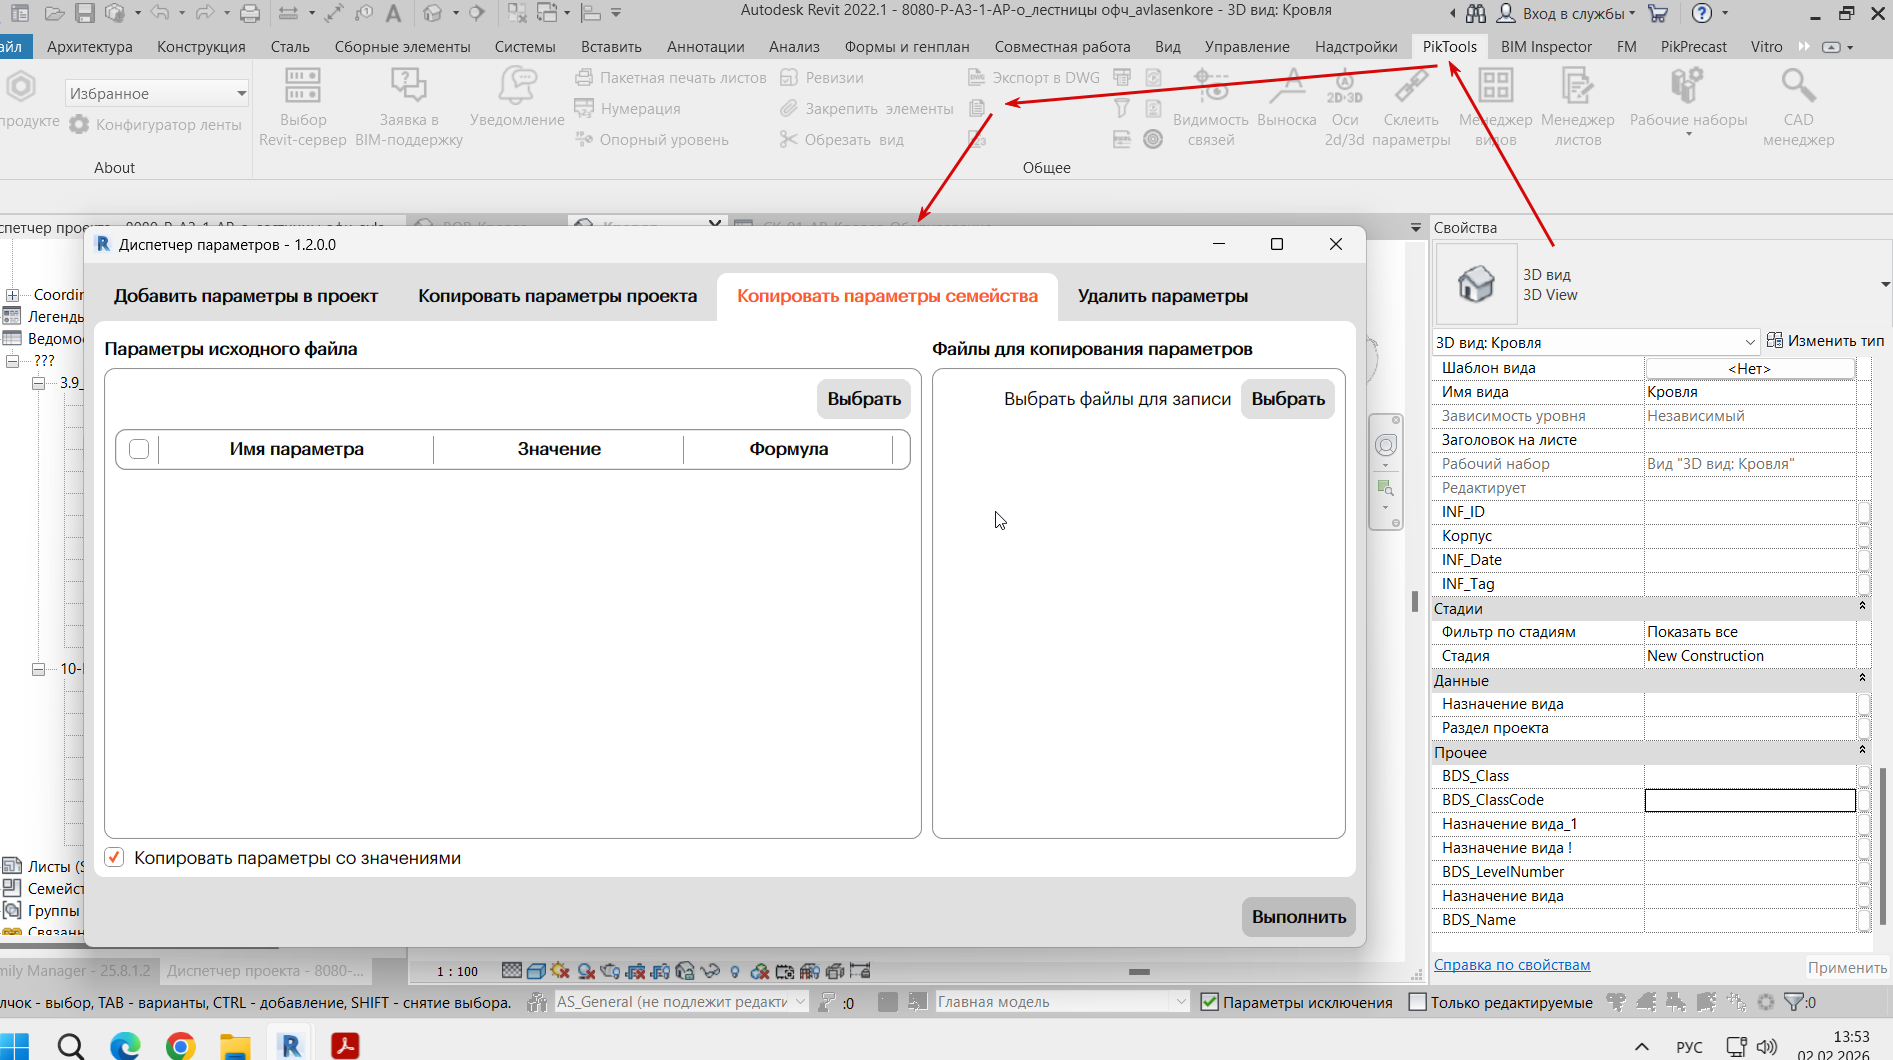
Task: Click the Шаблон вида <Нет> button
Action: [1750, 368]
